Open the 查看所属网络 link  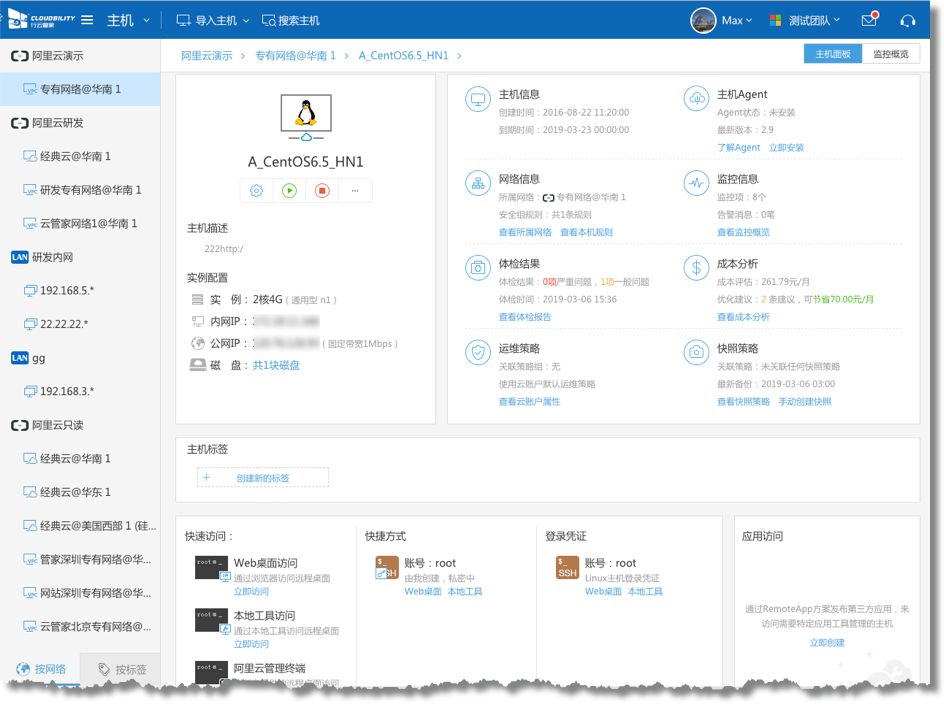[x=525, y=232]
